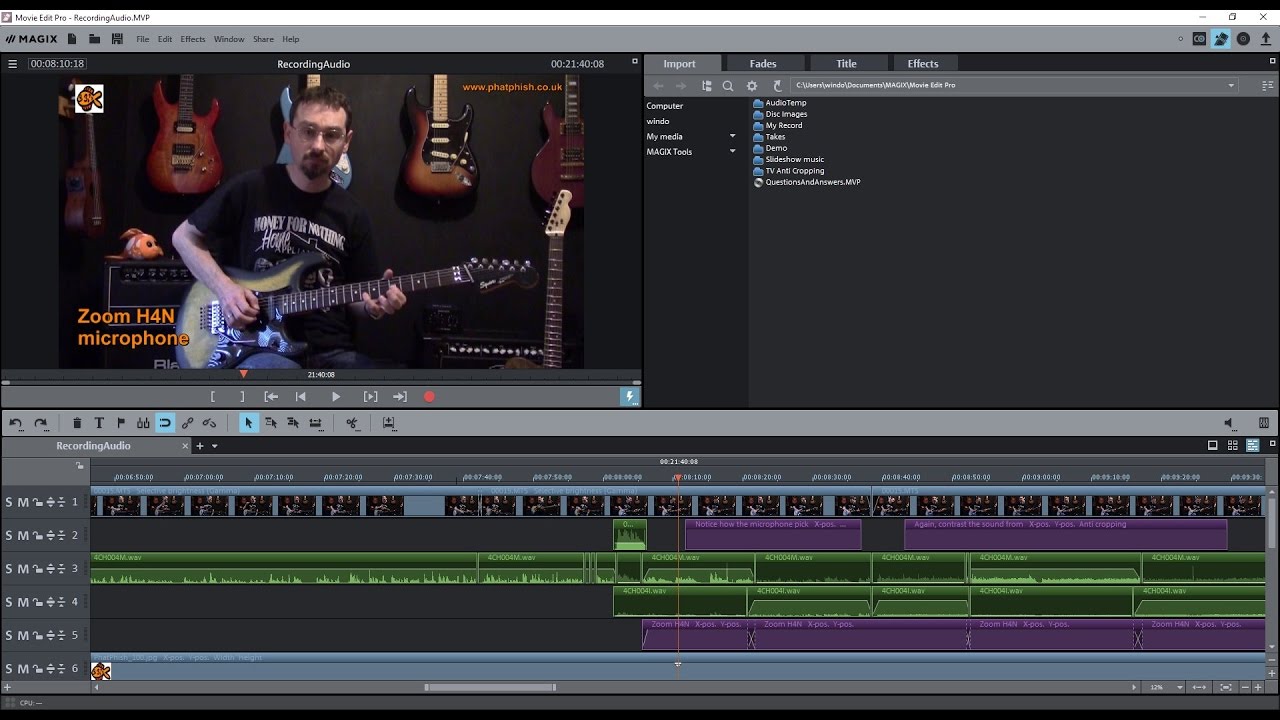Click the trash can delete tool
The width and height of the screenshot is (1280, 720).
(77, 423)
